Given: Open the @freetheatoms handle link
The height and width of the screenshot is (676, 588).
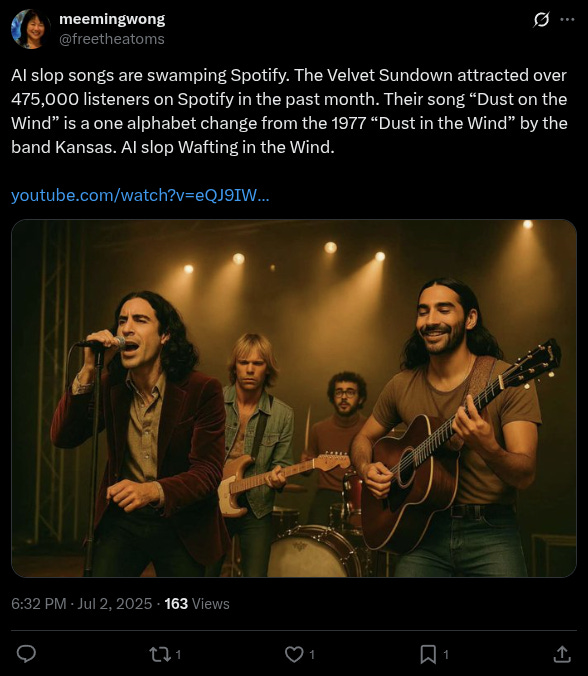Looking at the screenshot, I should (x=112, y=39).
